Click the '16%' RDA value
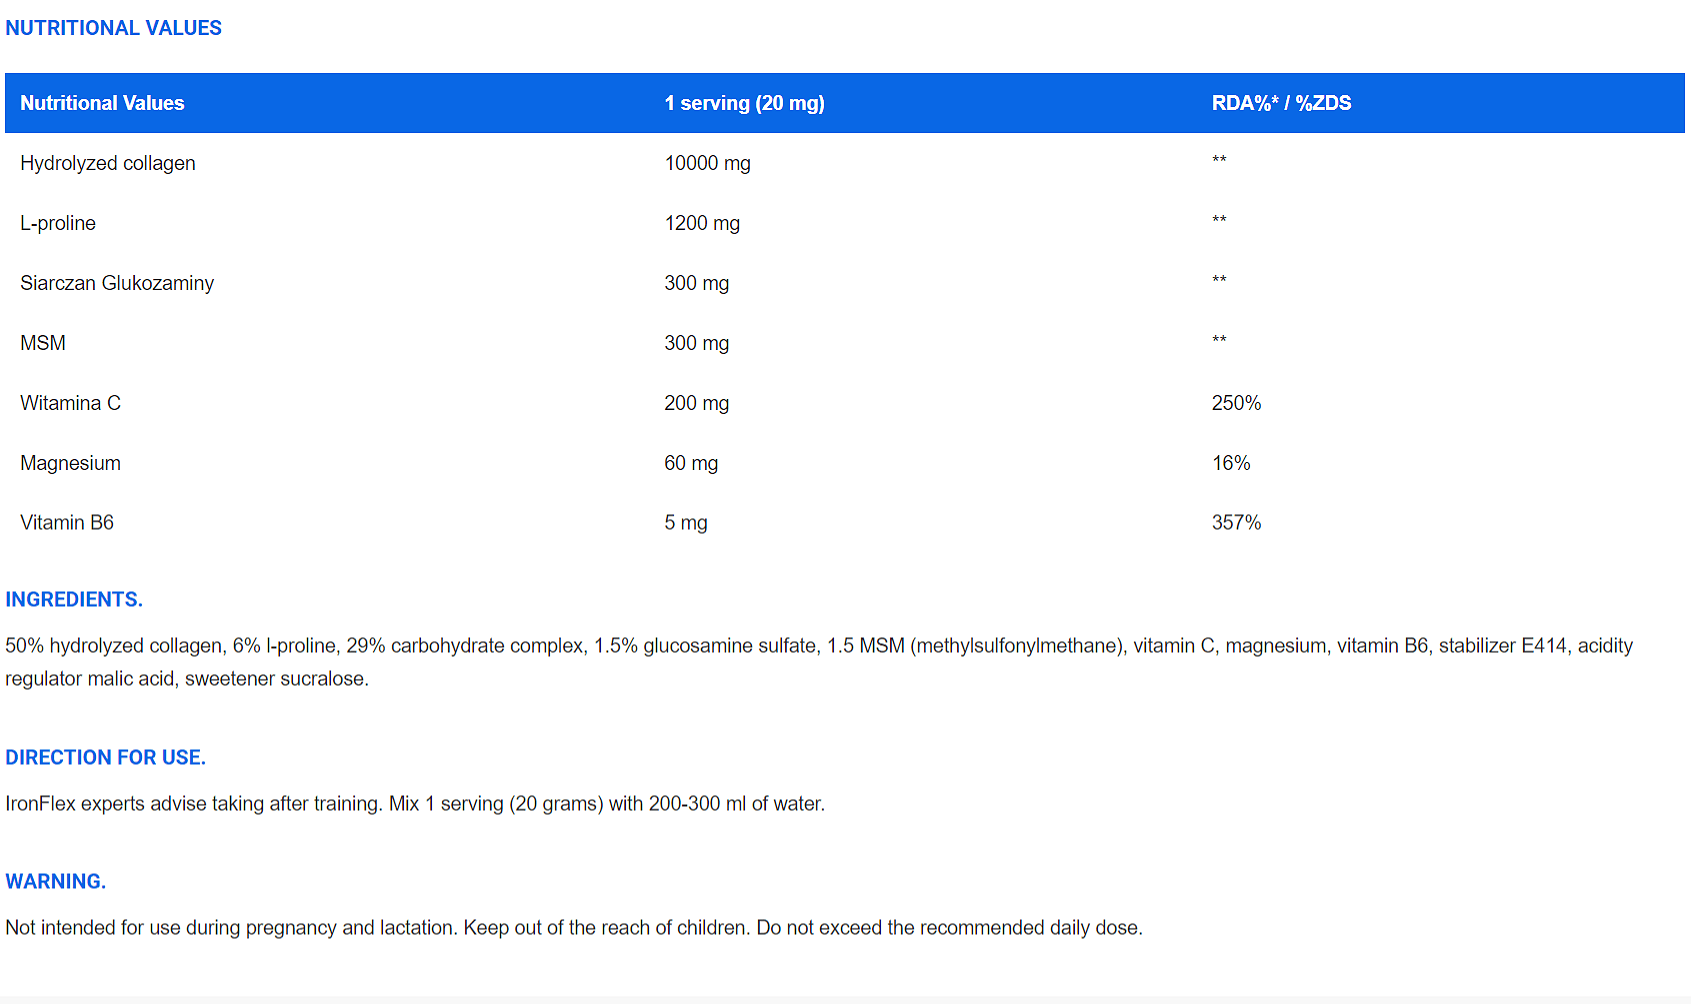This screenshot has width=1691, height=1004. tap(1231, 463)
